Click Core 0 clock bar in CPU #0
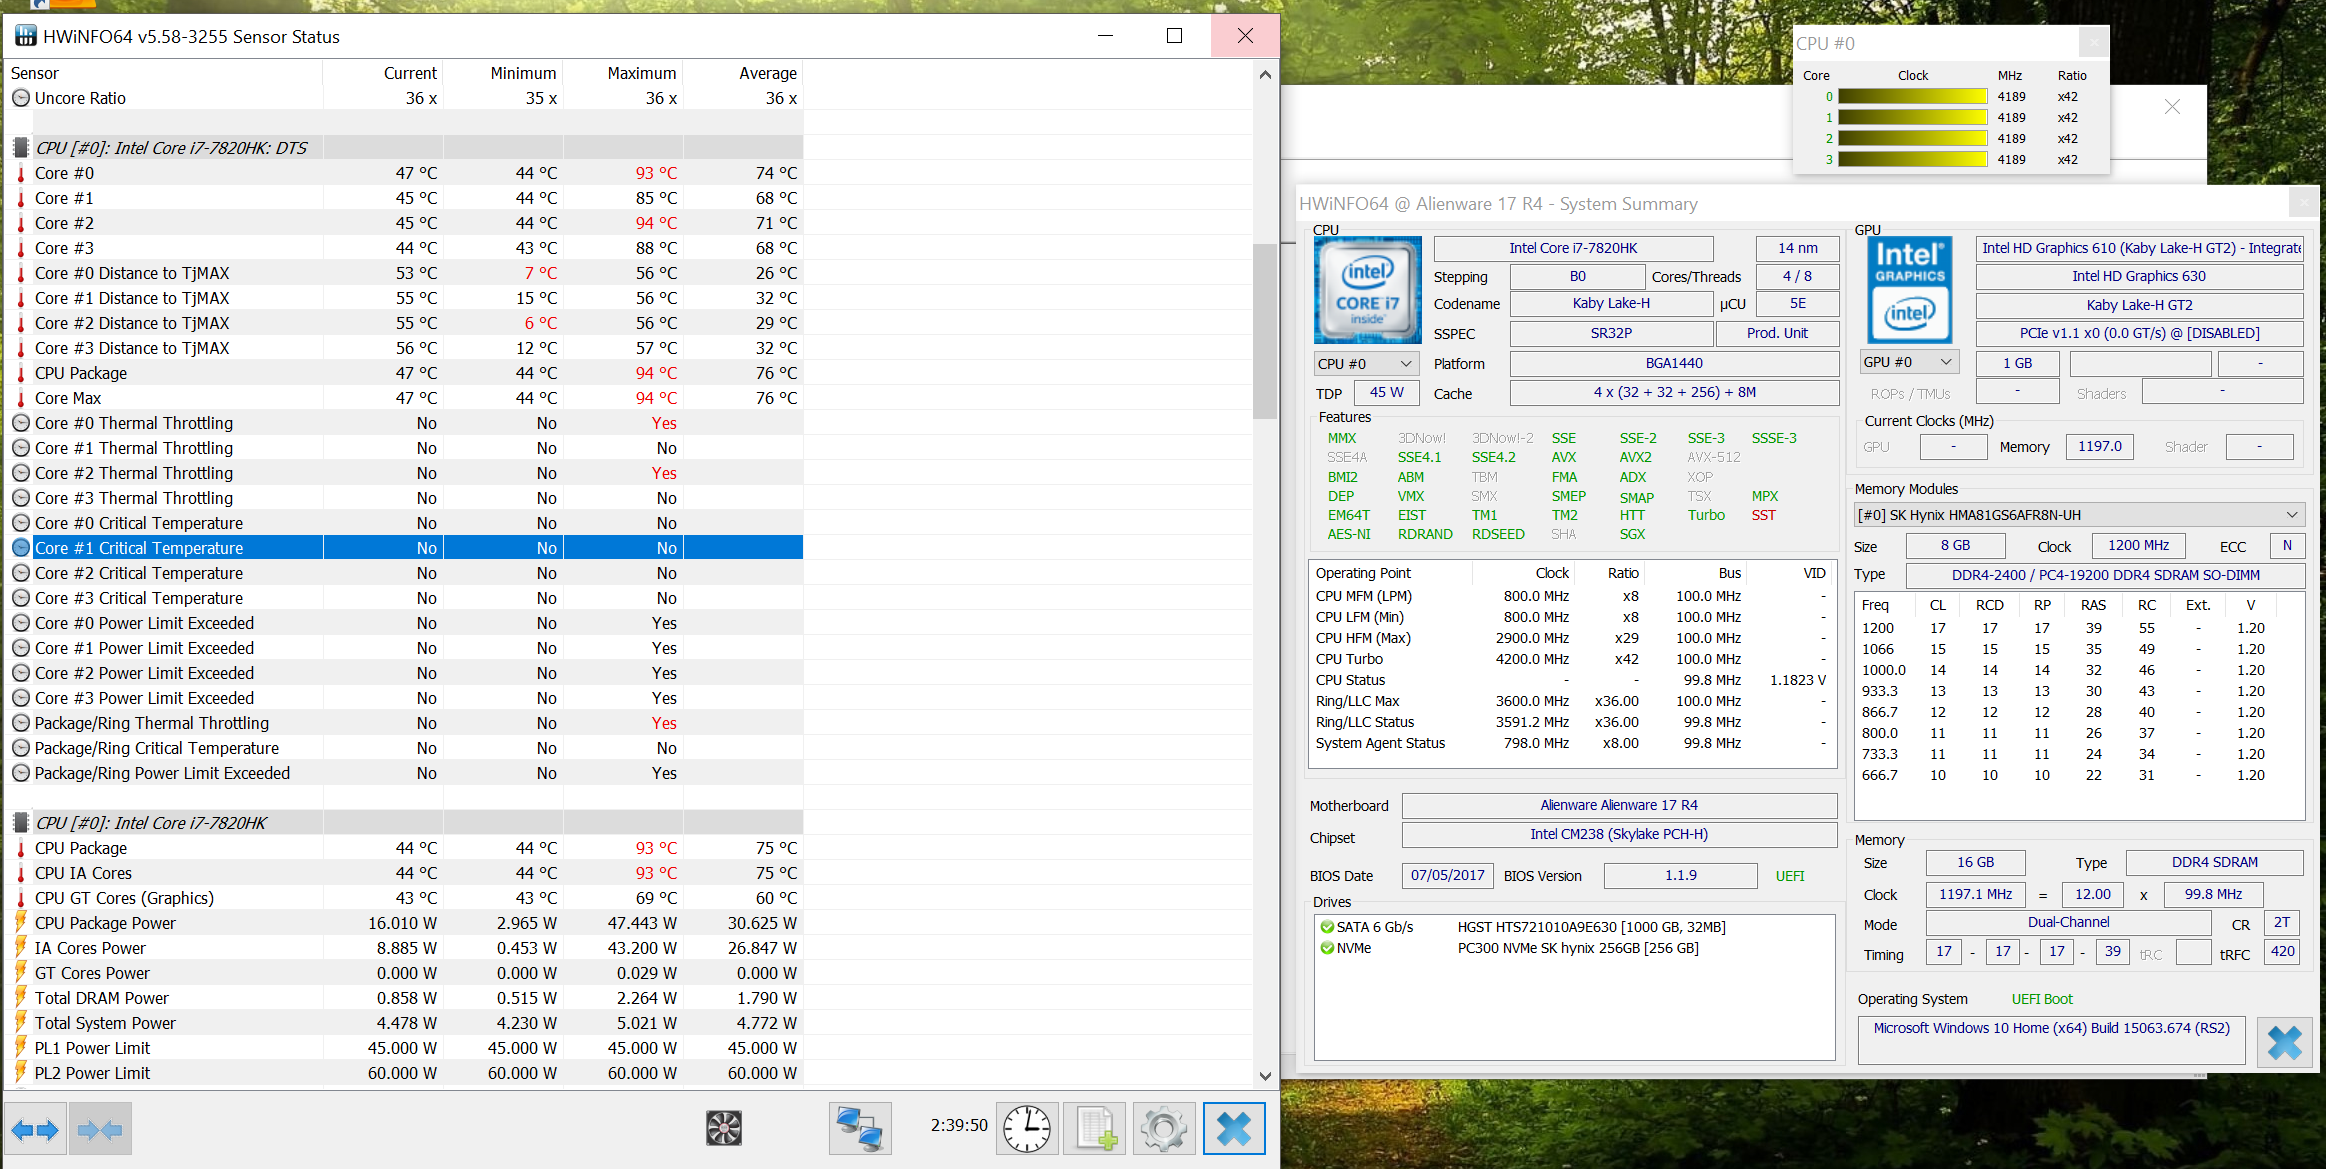2326x1169 pixels. pyautogui.click(x=1912, y=97)
